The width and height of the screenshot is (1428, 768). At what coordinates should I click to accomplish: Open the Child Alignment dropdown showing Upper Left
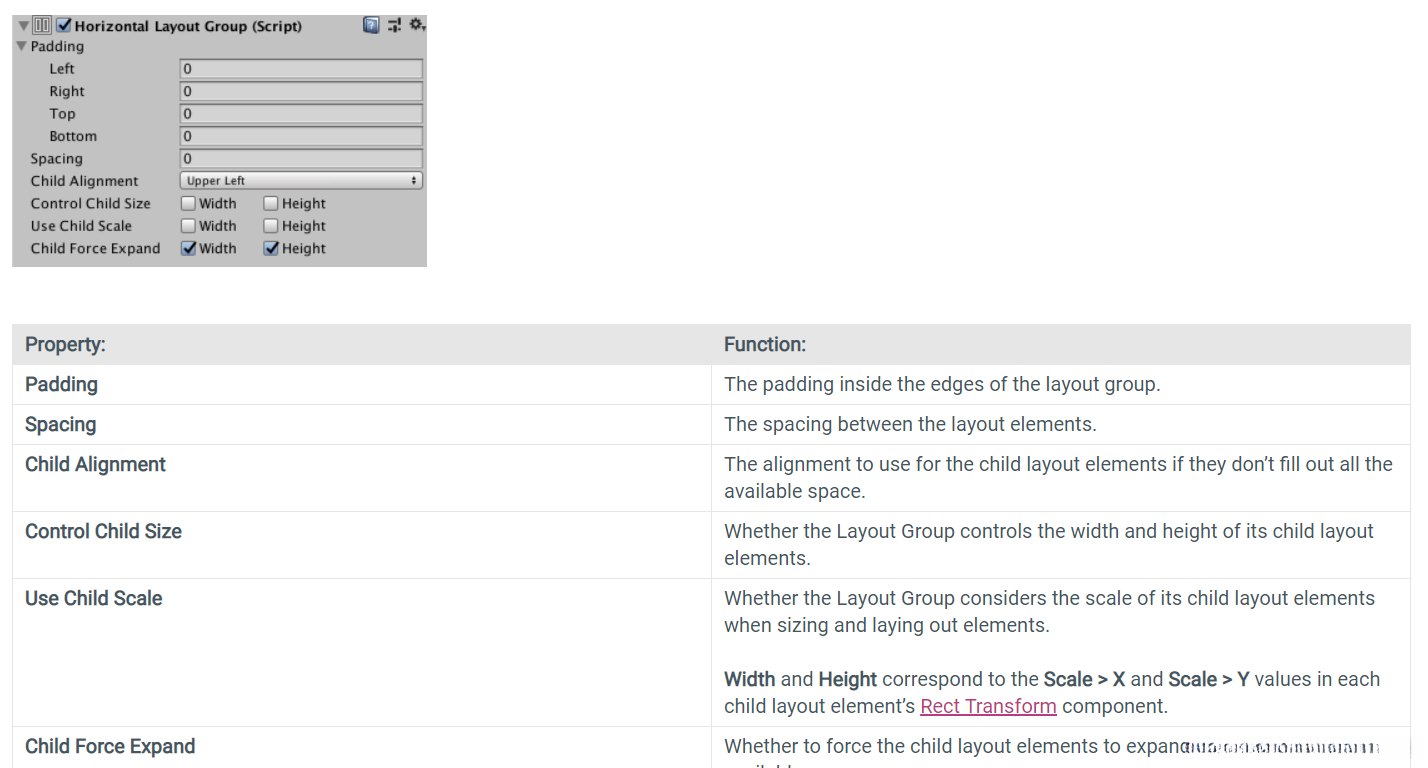301,181
